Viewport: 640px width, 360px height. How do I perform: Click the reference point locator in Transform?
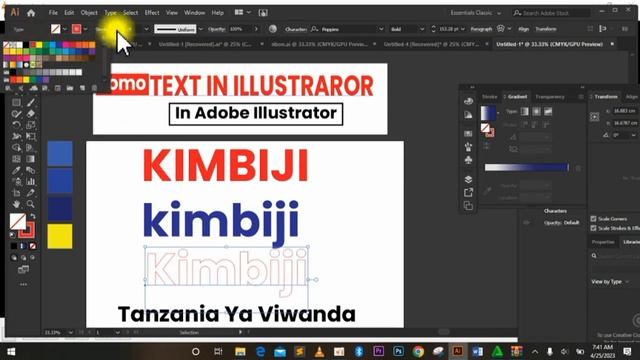(595, 117)
